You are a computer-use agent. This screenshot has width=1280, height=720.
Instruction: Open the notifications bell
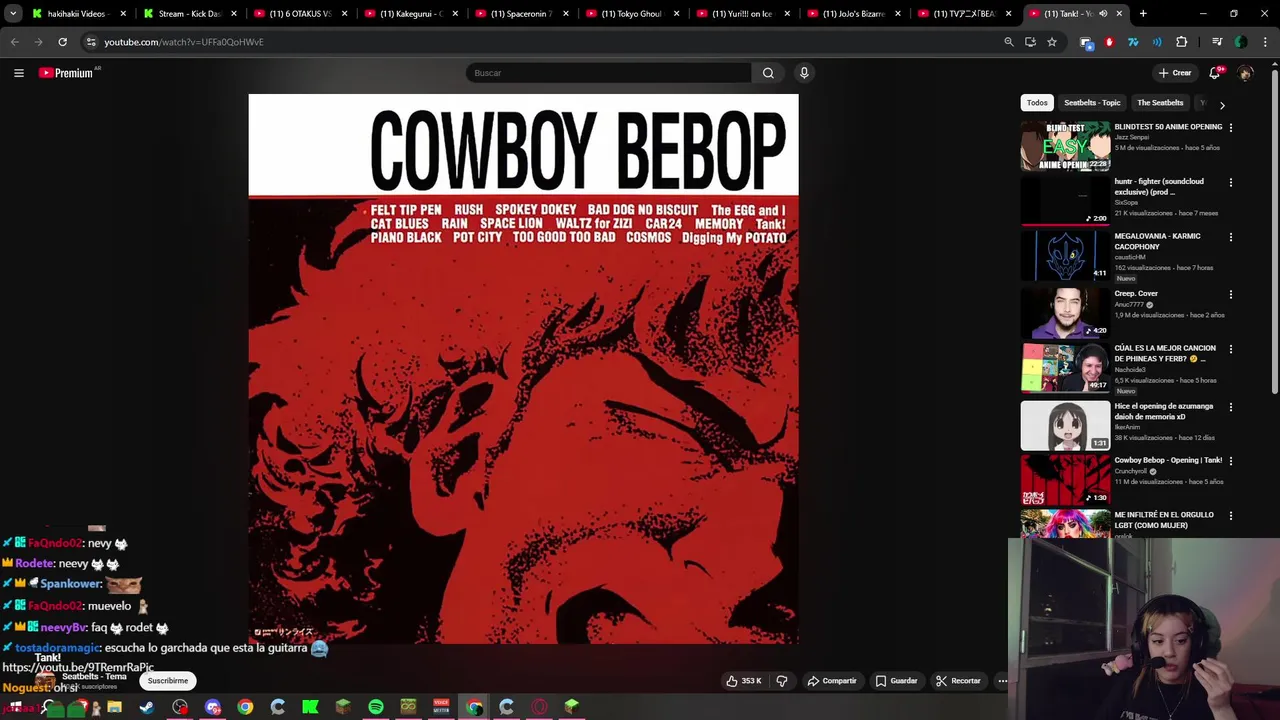tap(1215, 73)
